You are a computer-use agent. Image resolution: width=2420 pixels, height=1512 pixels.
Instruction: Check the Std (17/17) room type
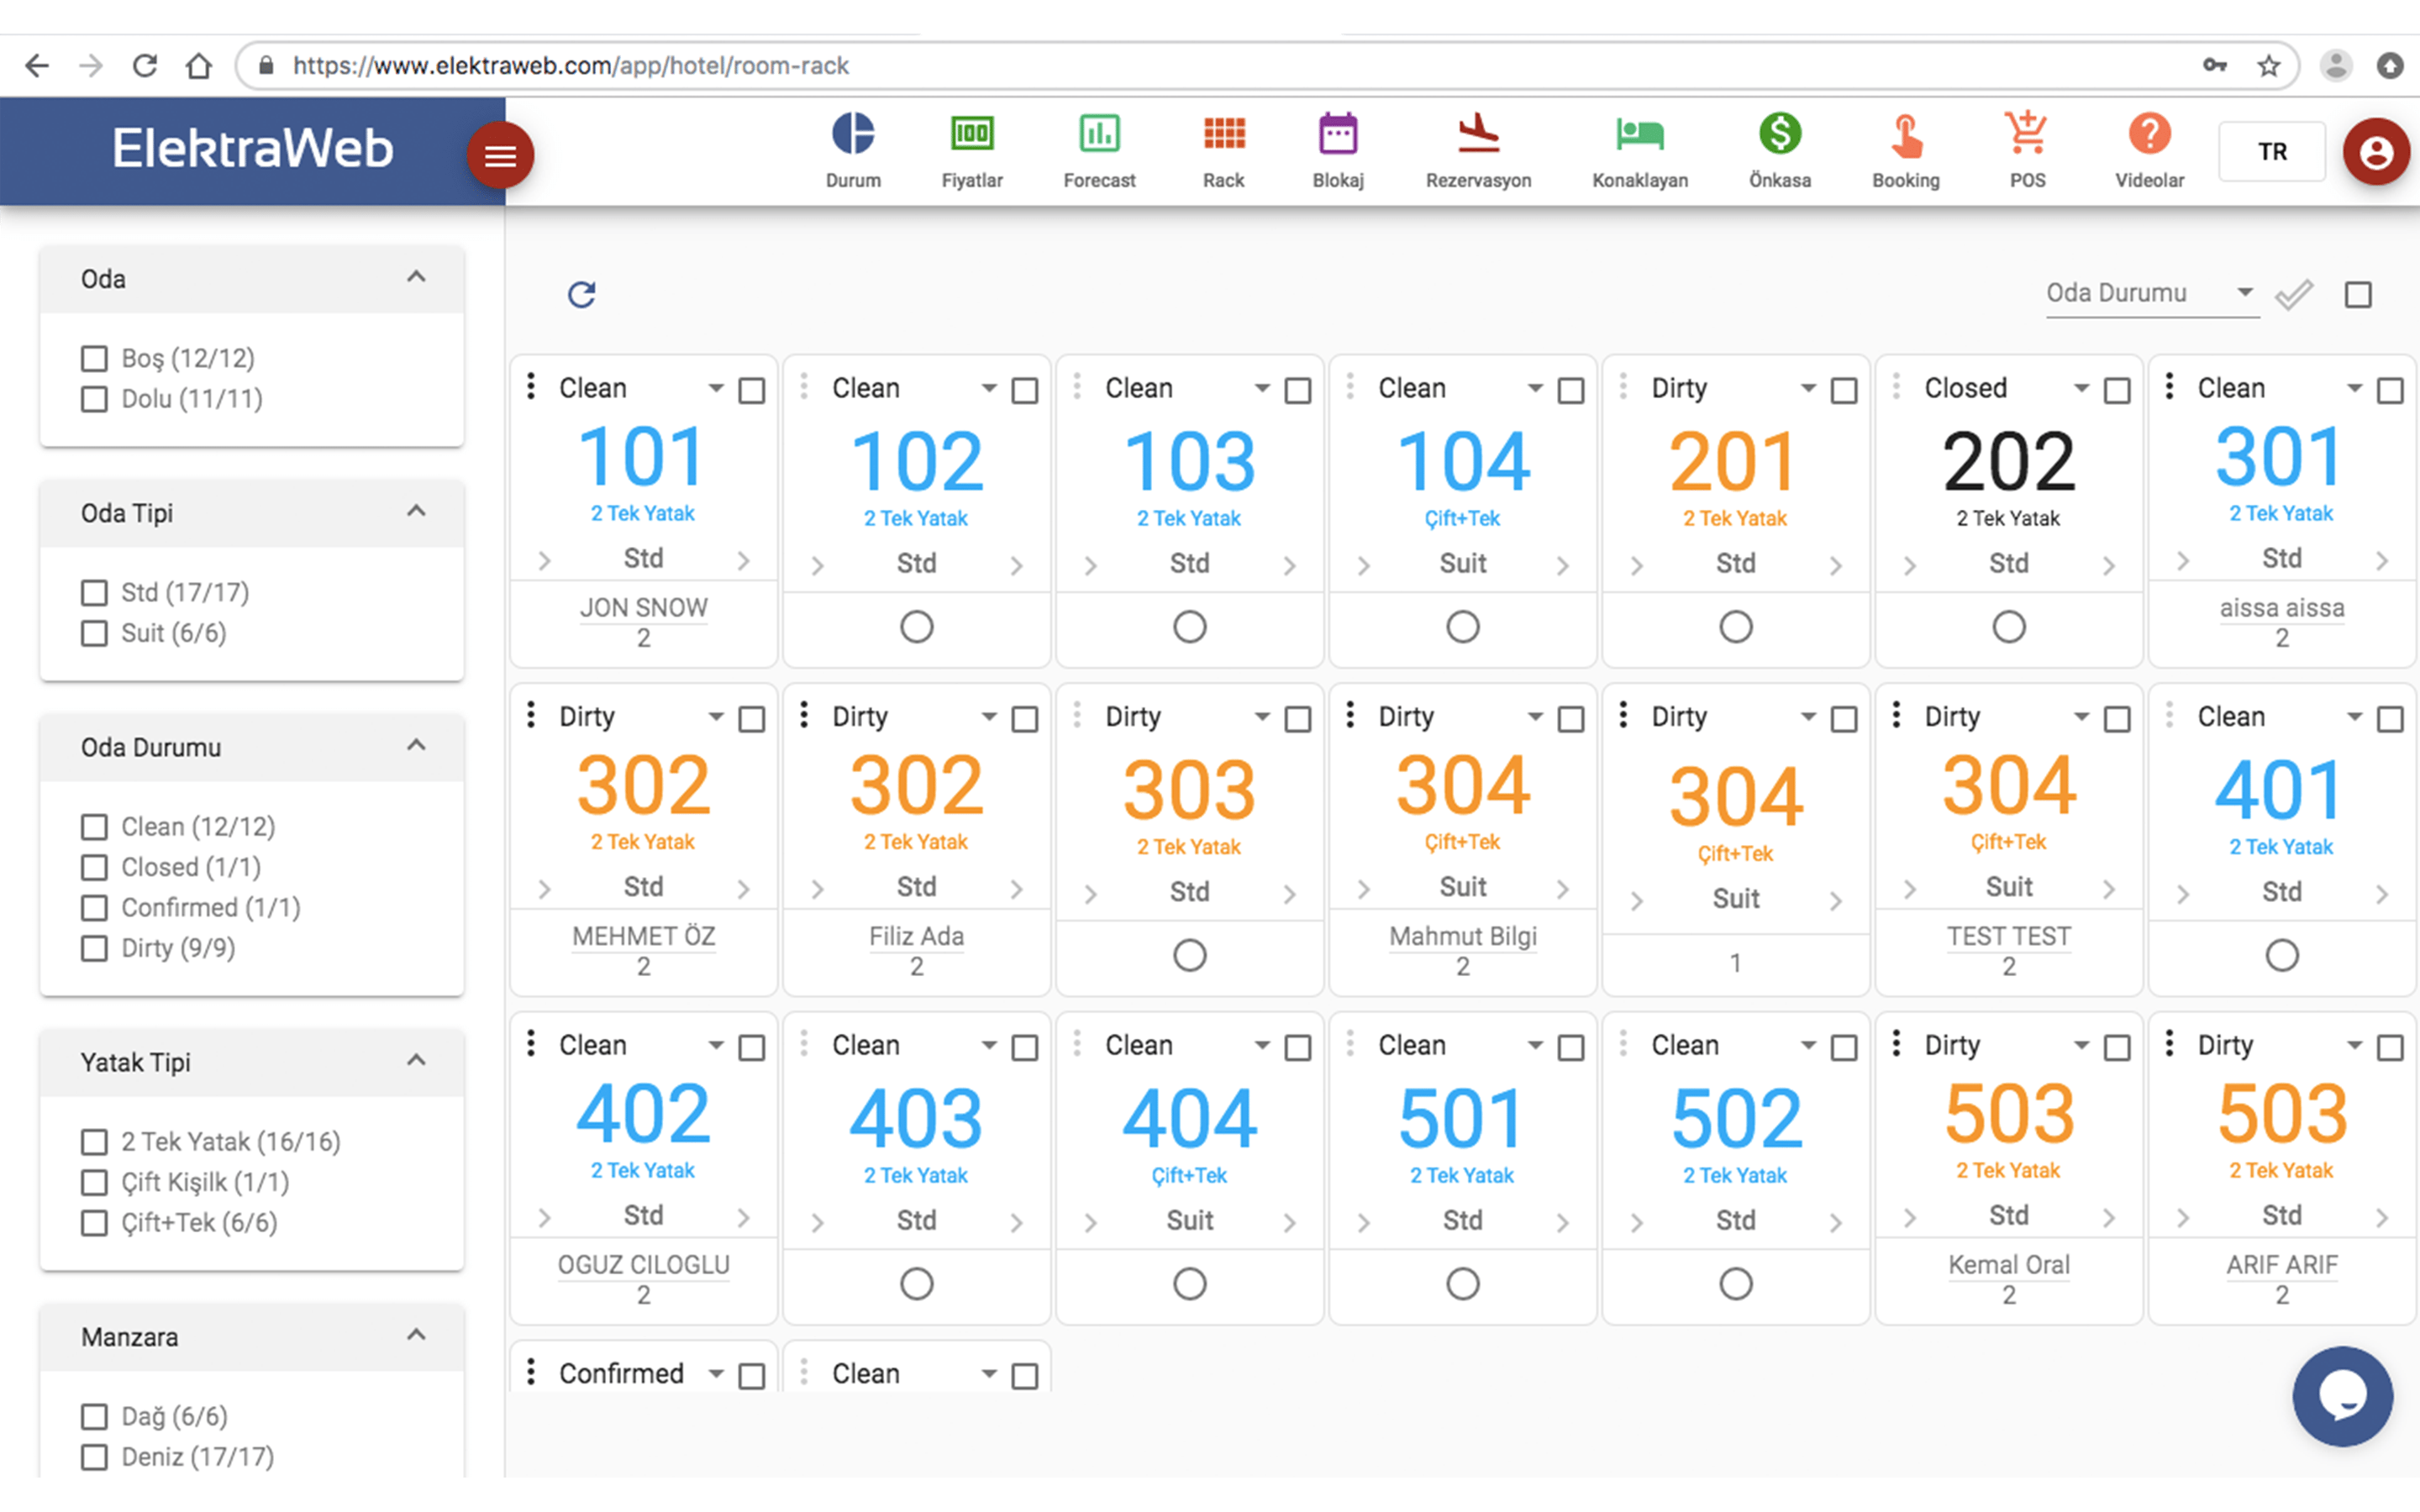(94, 593)
